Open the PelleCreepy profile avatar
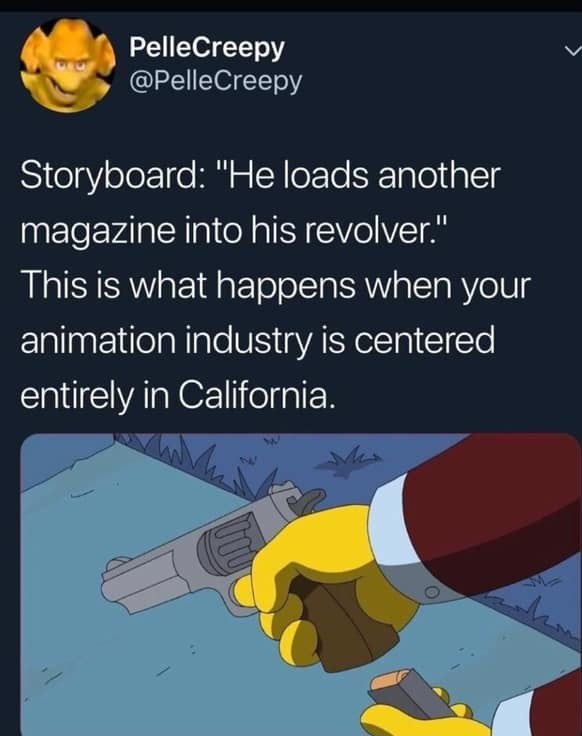Screen dimensions: 582x736 (x=69, y=65)
